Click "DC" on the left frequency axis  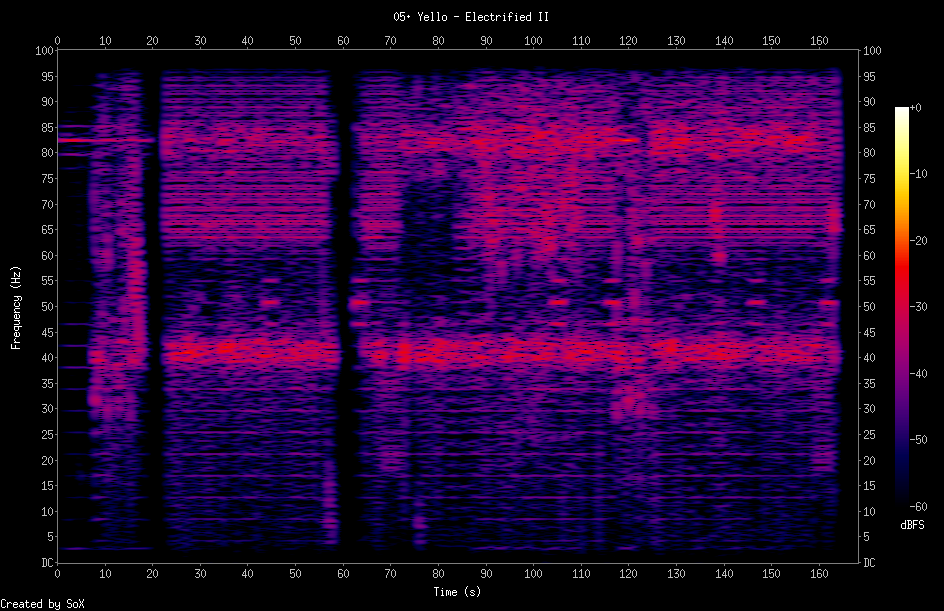47,563
